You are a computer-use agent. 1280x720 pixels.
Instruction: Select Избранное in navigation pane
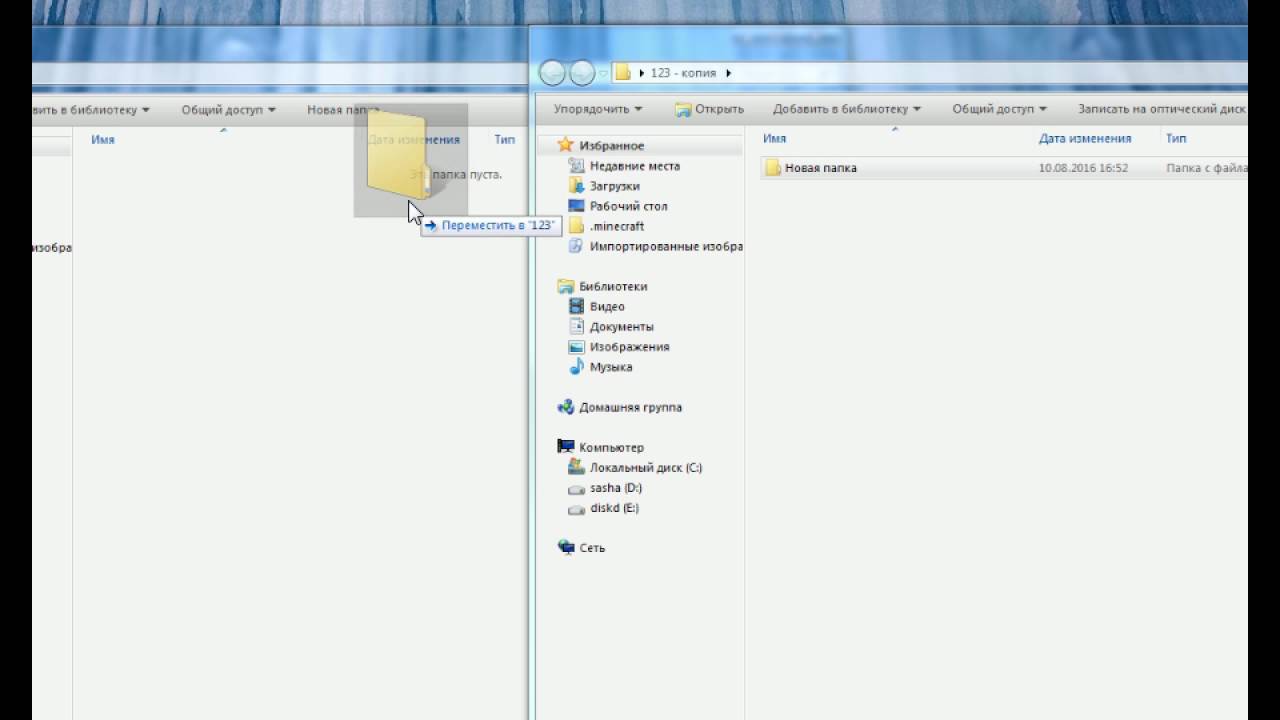(x=611, y=146)
